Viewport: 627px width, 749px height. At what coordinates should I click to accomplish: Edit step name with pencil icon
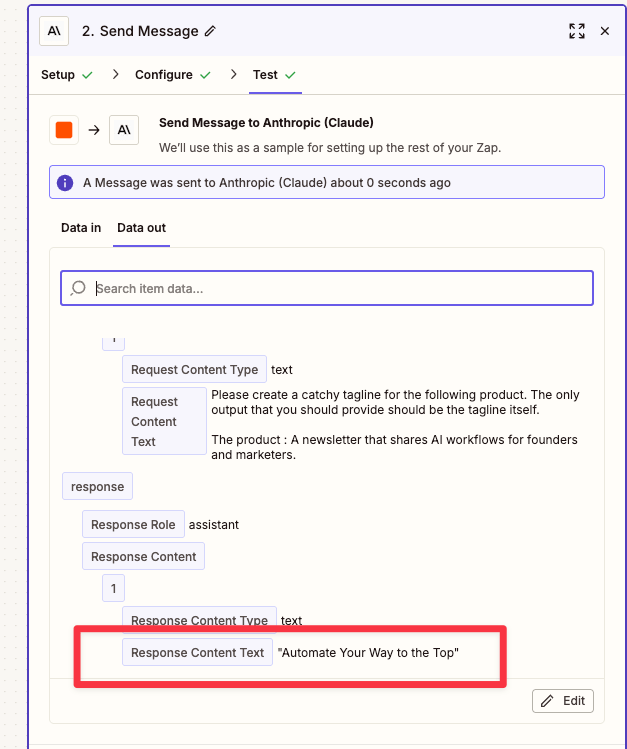(x=210, y=32)
